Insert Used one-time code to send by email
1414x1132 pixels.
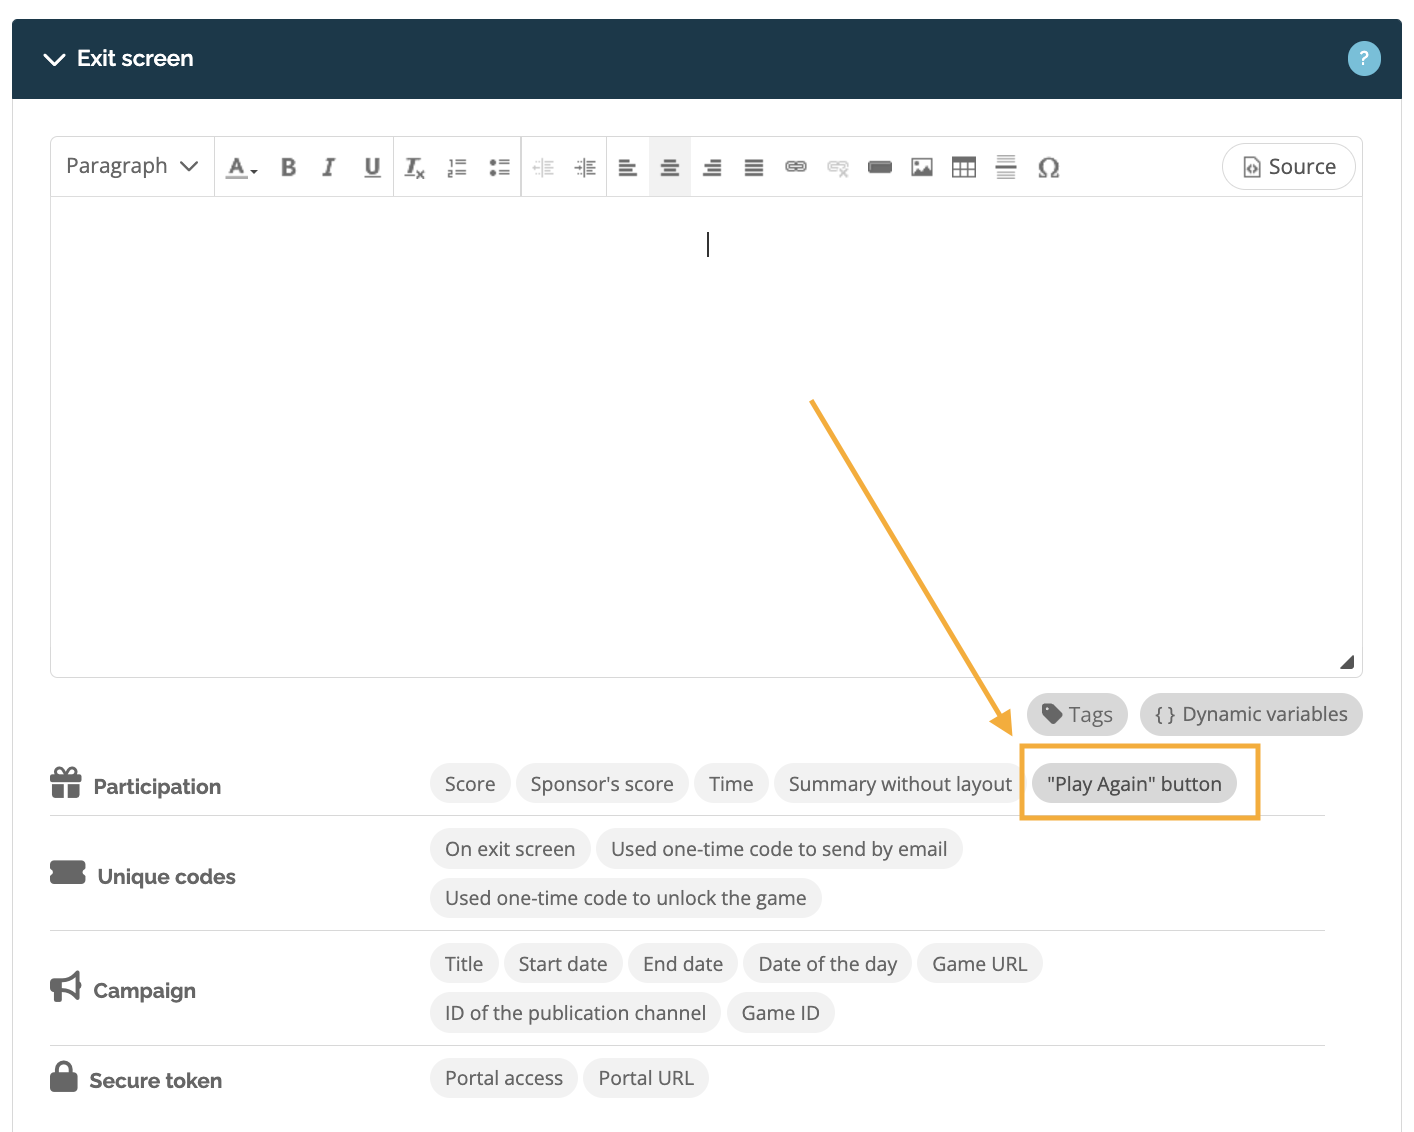coord(779,848)
